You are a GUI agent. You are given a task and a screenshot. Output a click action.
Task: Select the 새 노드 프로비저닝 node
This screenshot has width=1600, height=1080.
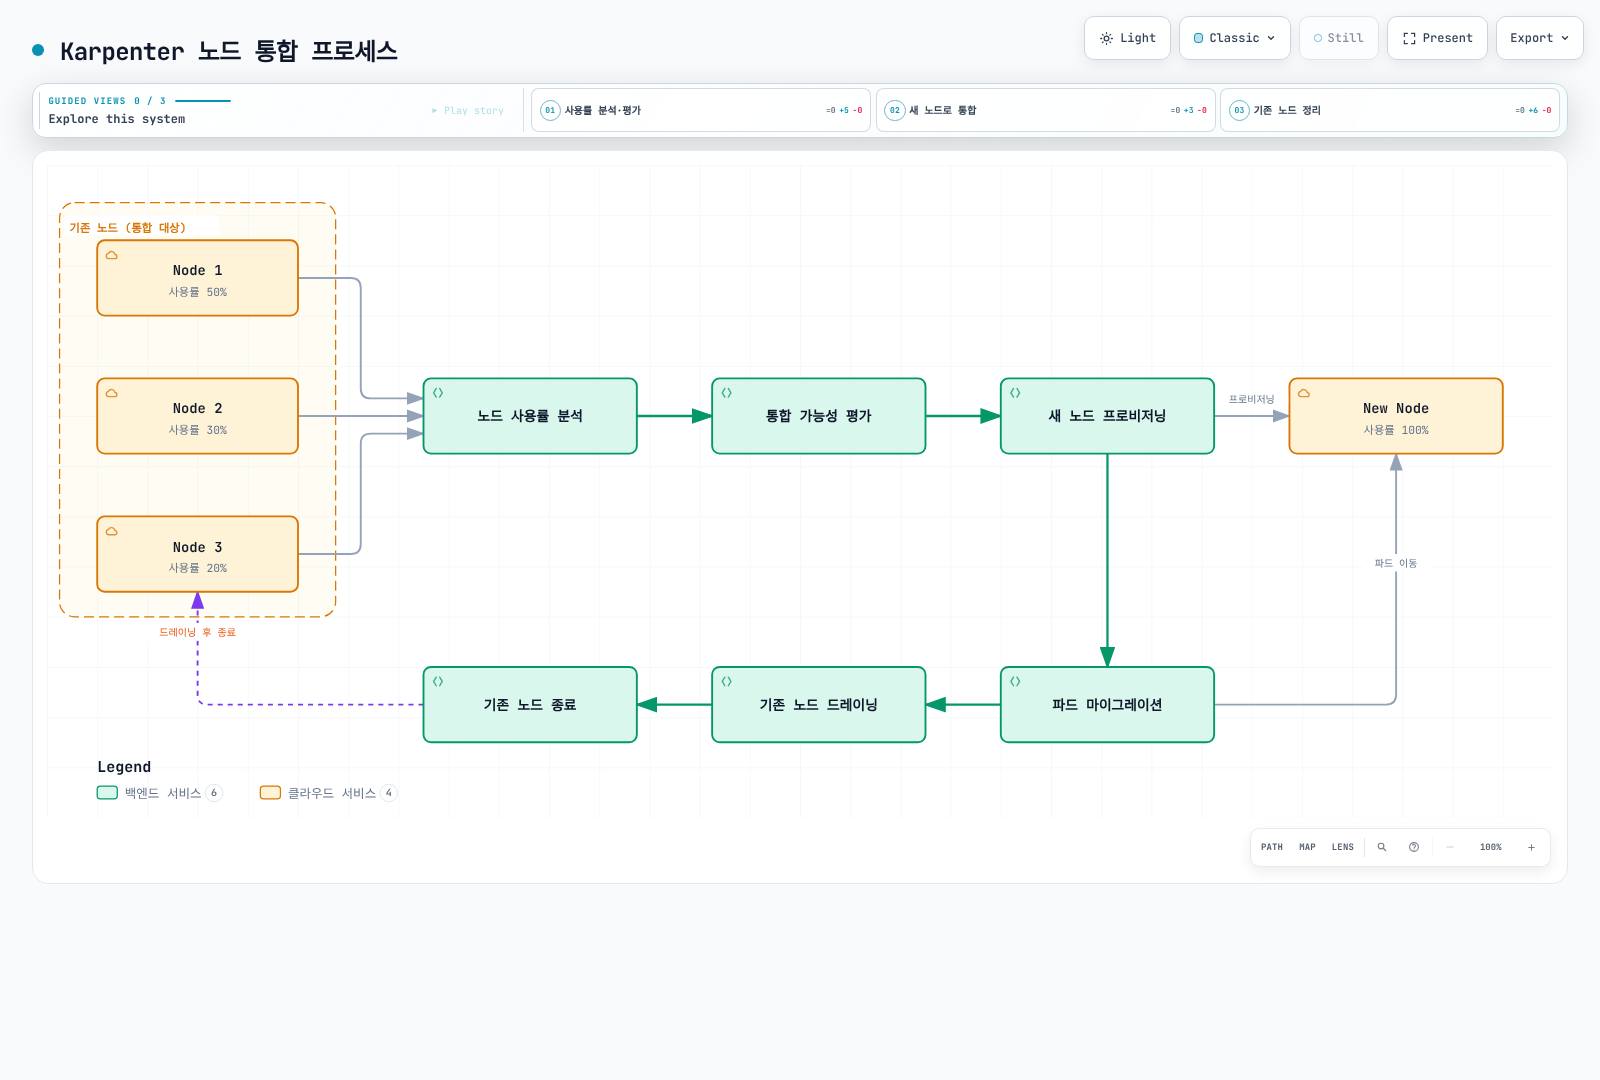pyautogui.click(x=1107, y=416)
